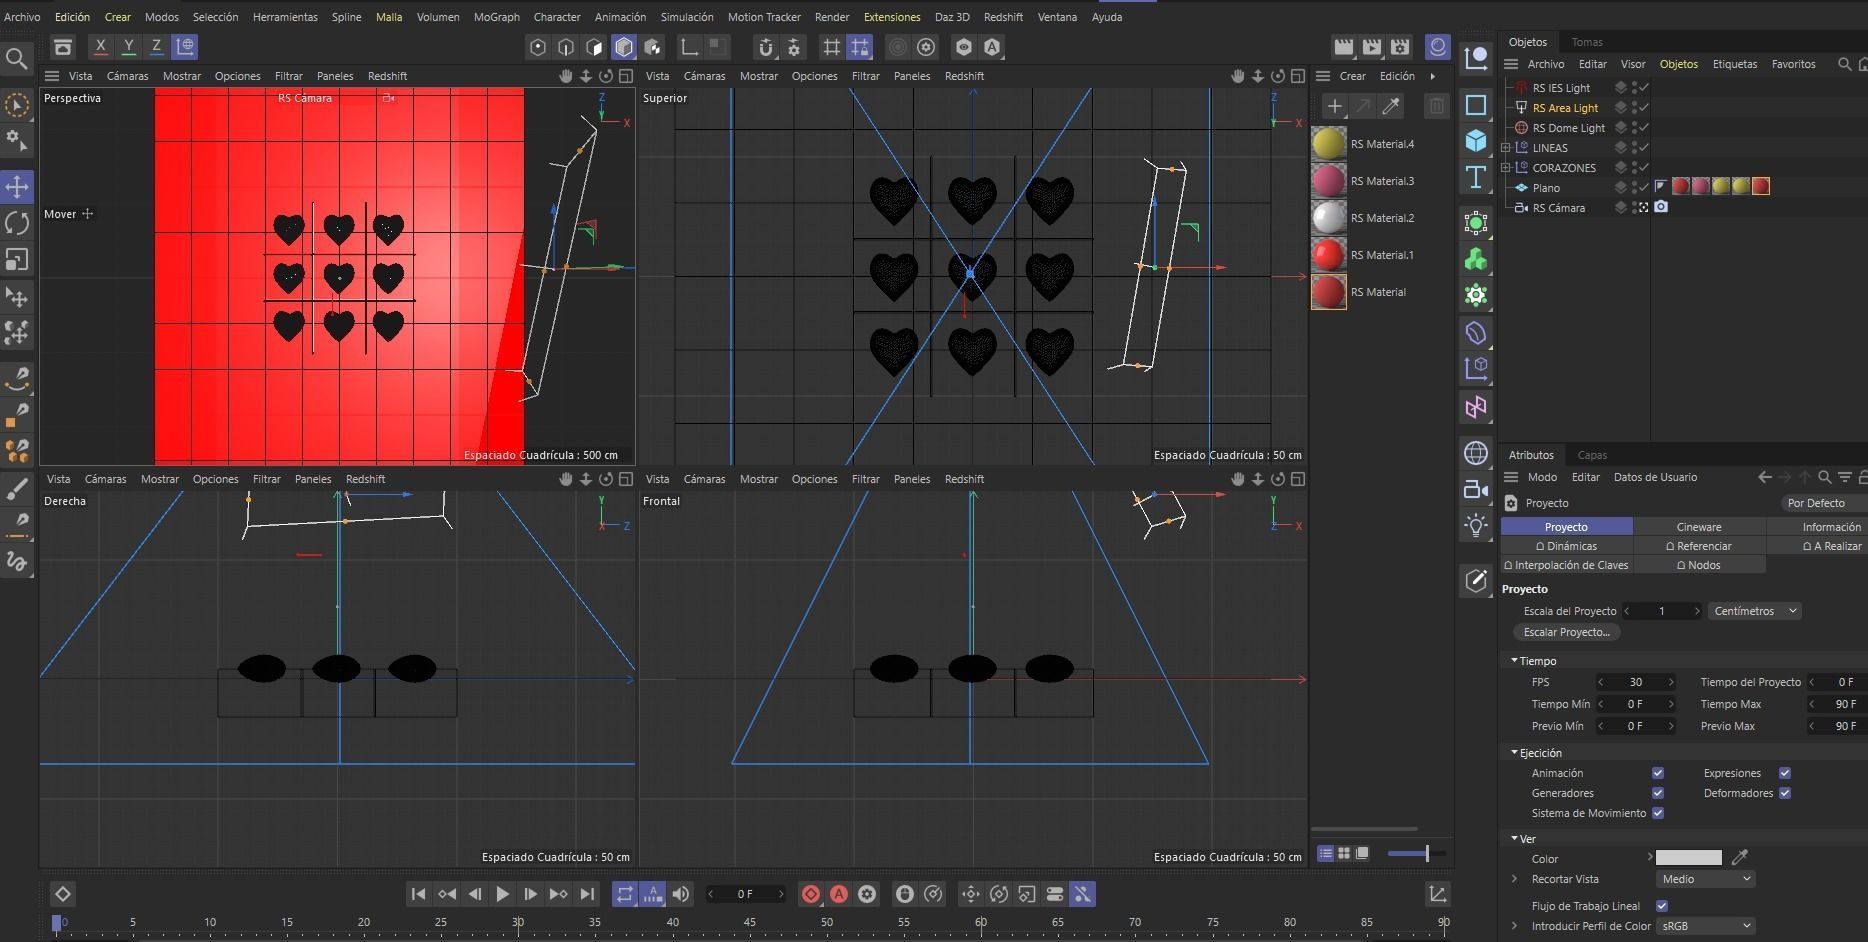
Task: Toggle X axis lock
Action: (x=100, y=47)
